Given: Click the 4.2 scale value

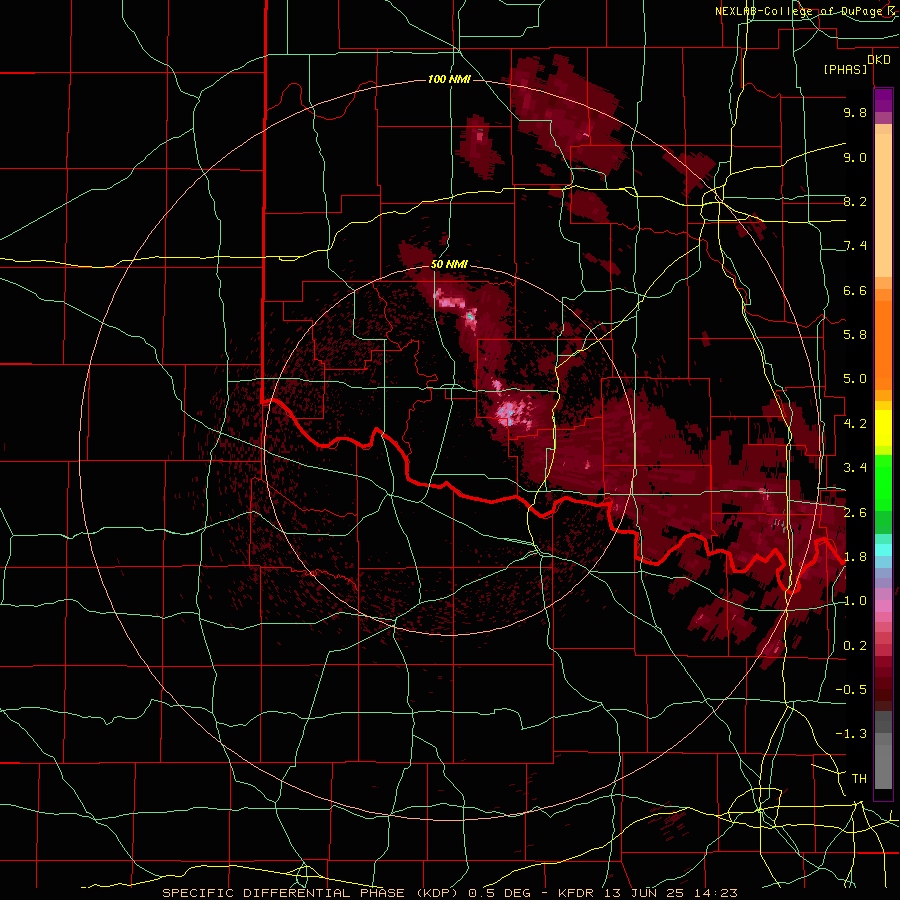Looking at the screenshot, I should pos(855,424).
